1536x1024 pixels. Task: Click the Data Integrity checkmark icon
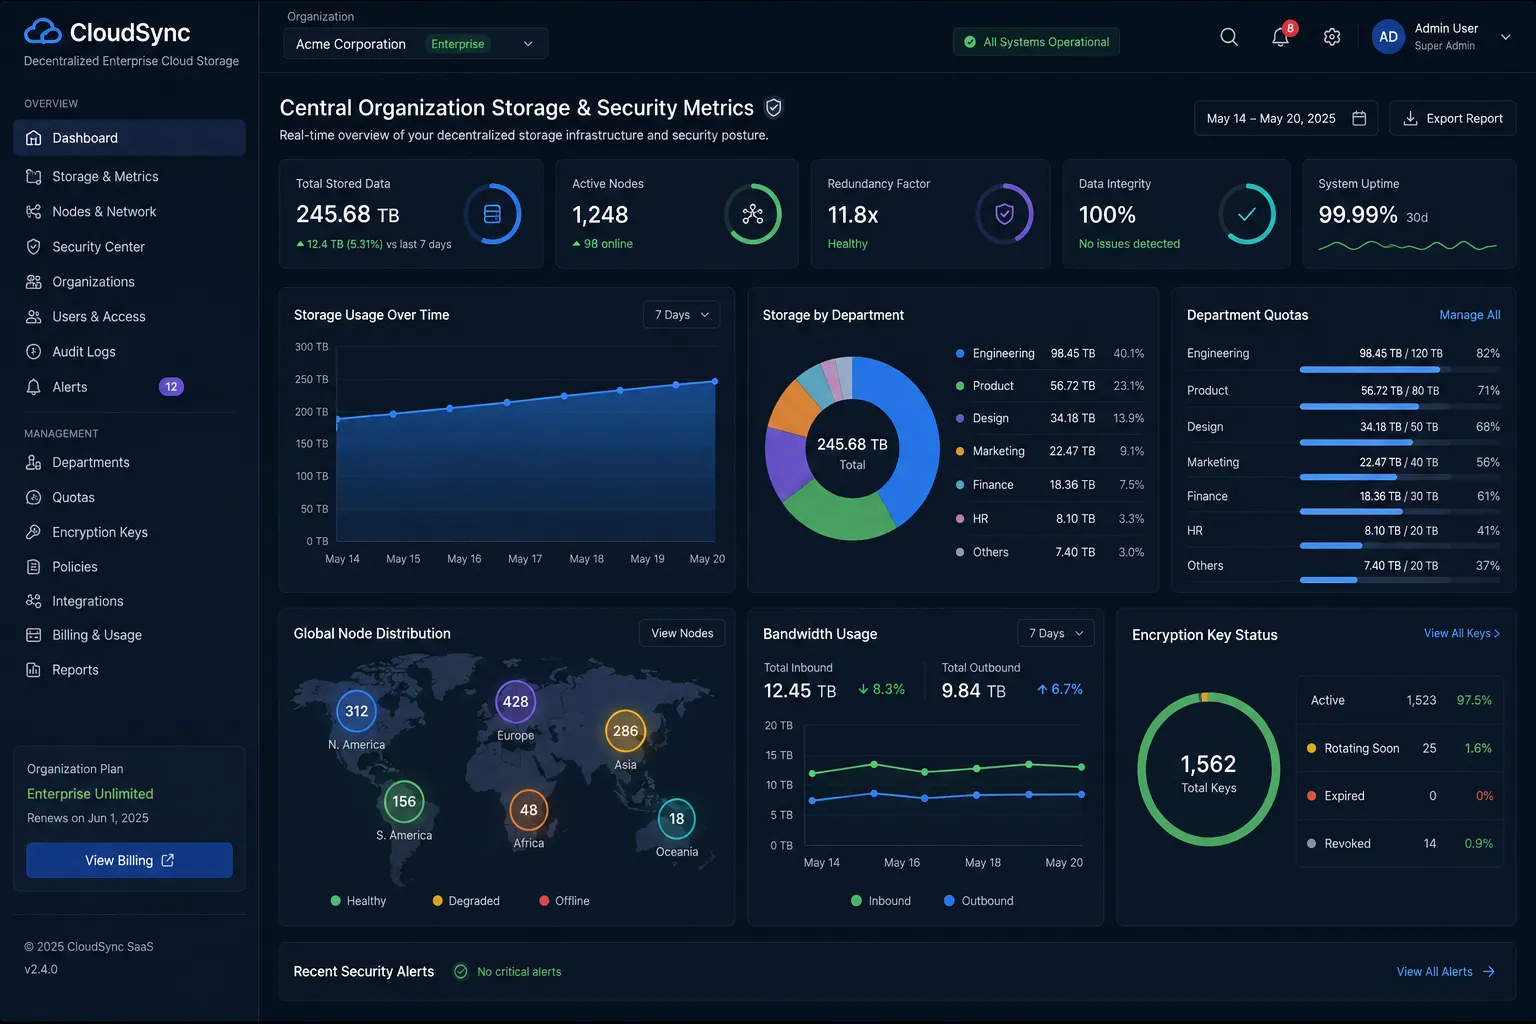pos(1247,214)
